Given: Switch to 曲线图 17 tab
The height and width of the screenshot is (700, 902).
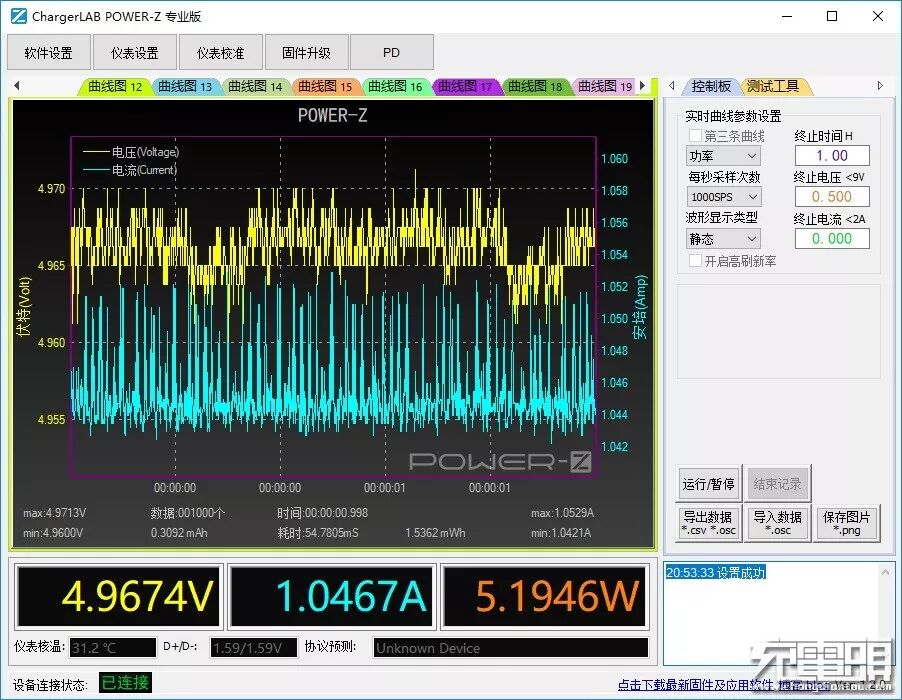Looking at the screenshot, I should click(x=465, y=86).
